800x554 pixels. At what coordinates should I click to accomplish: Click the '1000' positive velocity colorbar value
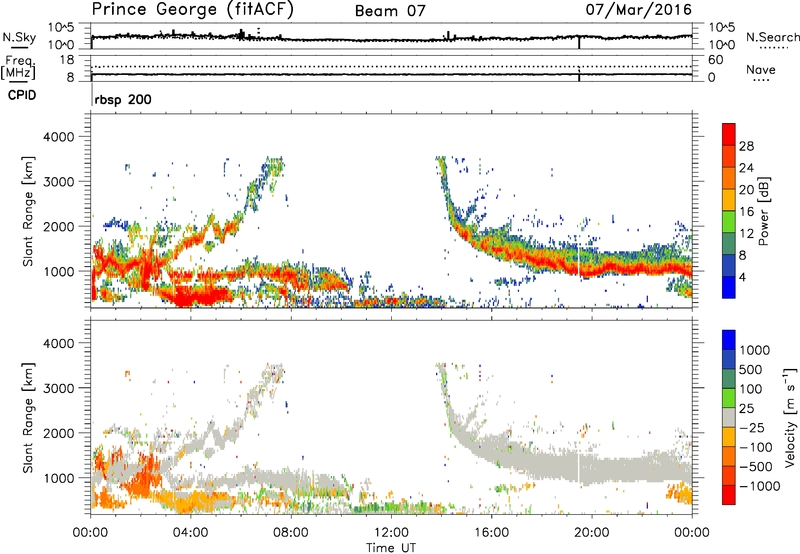click(x=754, y=350)
